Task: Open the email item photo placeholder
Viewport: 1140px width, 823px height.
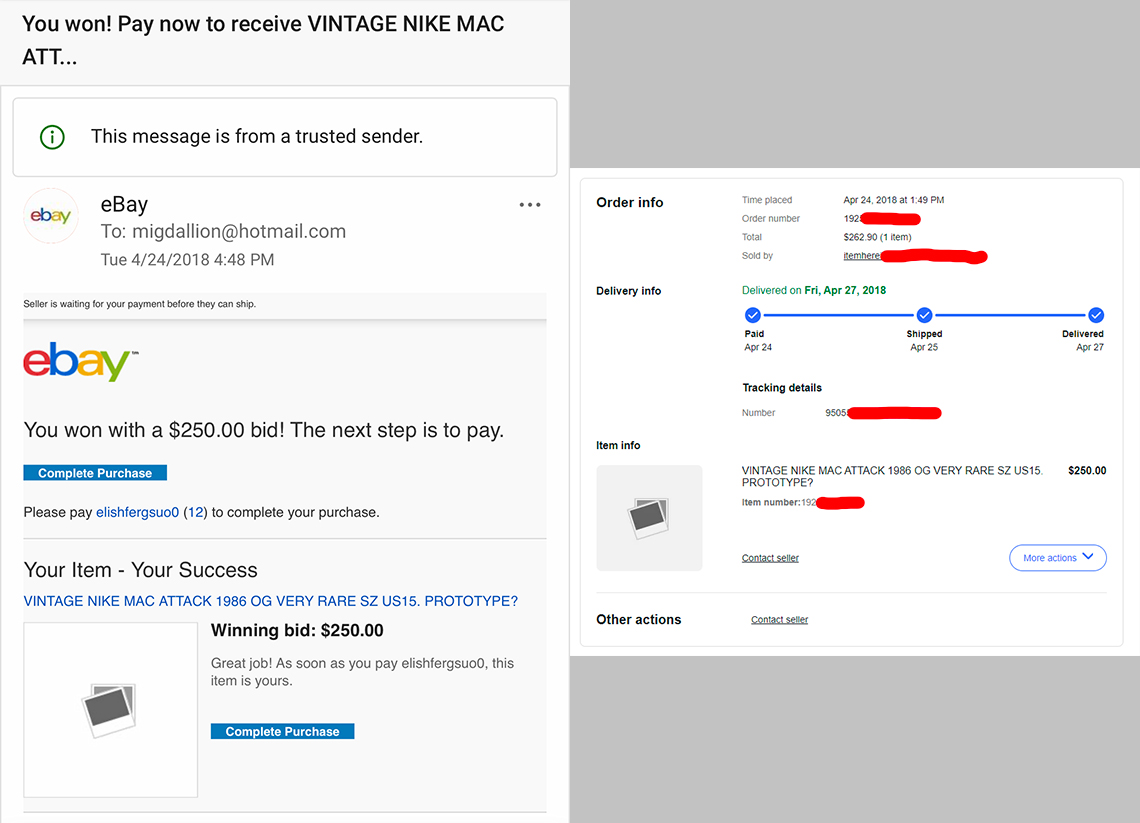Action: pos(110,710)
